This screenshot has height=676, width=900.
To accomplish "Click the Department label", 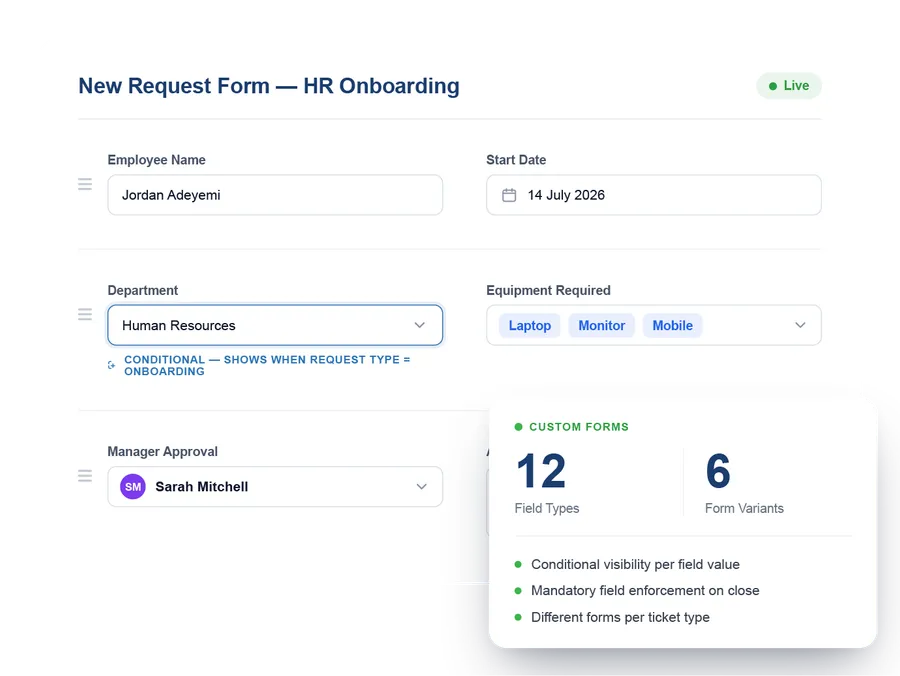I will tap(143, 290).
